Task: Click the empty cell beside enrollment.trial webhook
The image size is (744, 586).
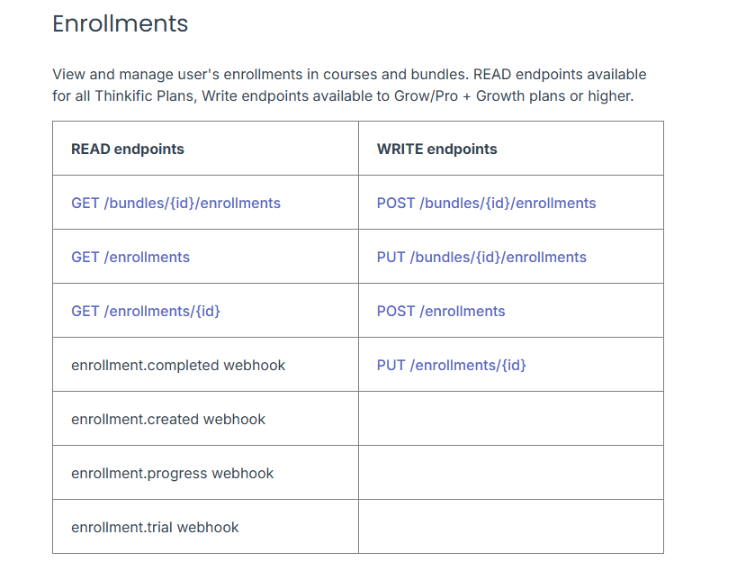Action: (x=510, y=527)
